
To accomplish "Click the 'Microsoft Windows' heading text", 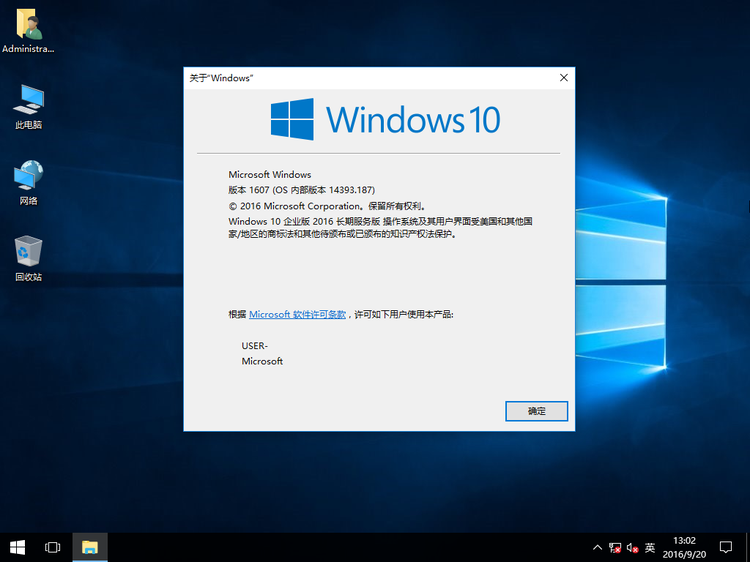I will (x=270, y=175).
